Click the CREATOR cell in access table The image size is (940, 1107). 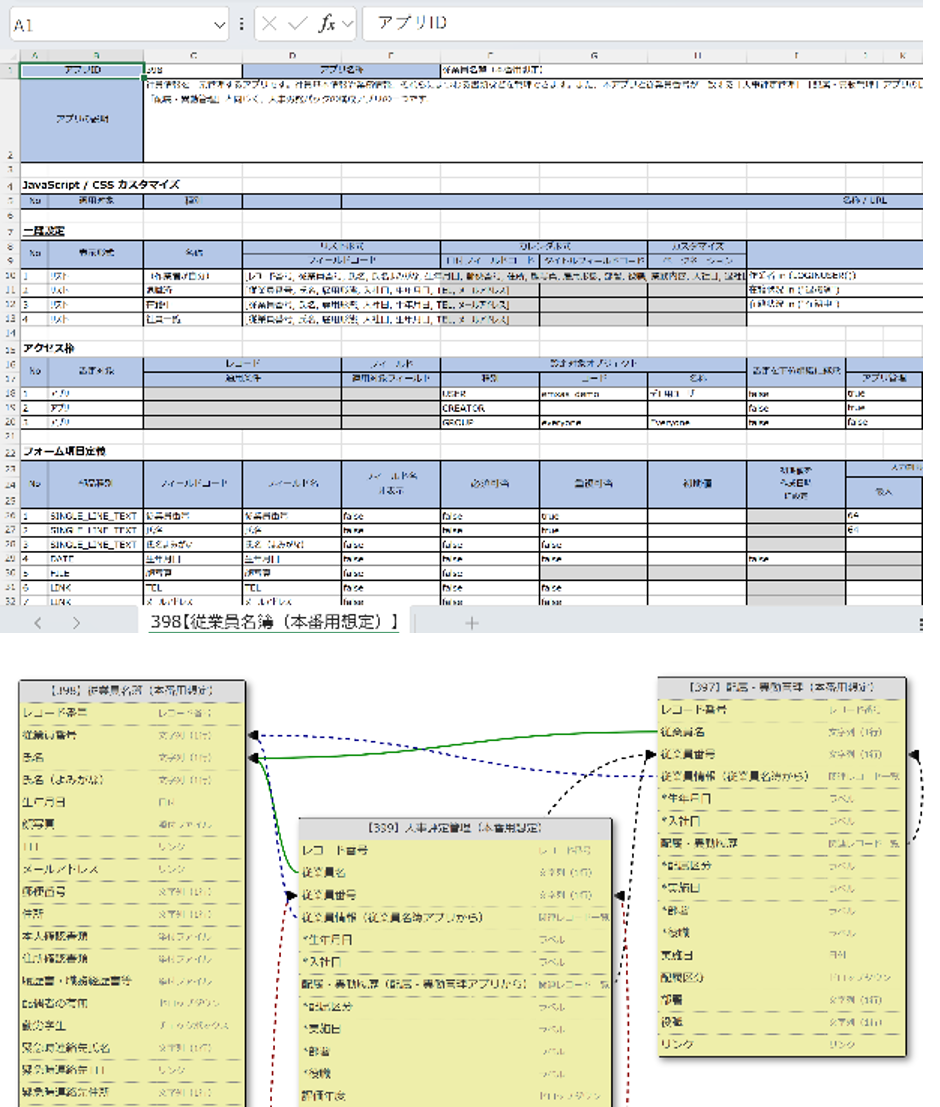pyautogui.click(x=490, y=408)
